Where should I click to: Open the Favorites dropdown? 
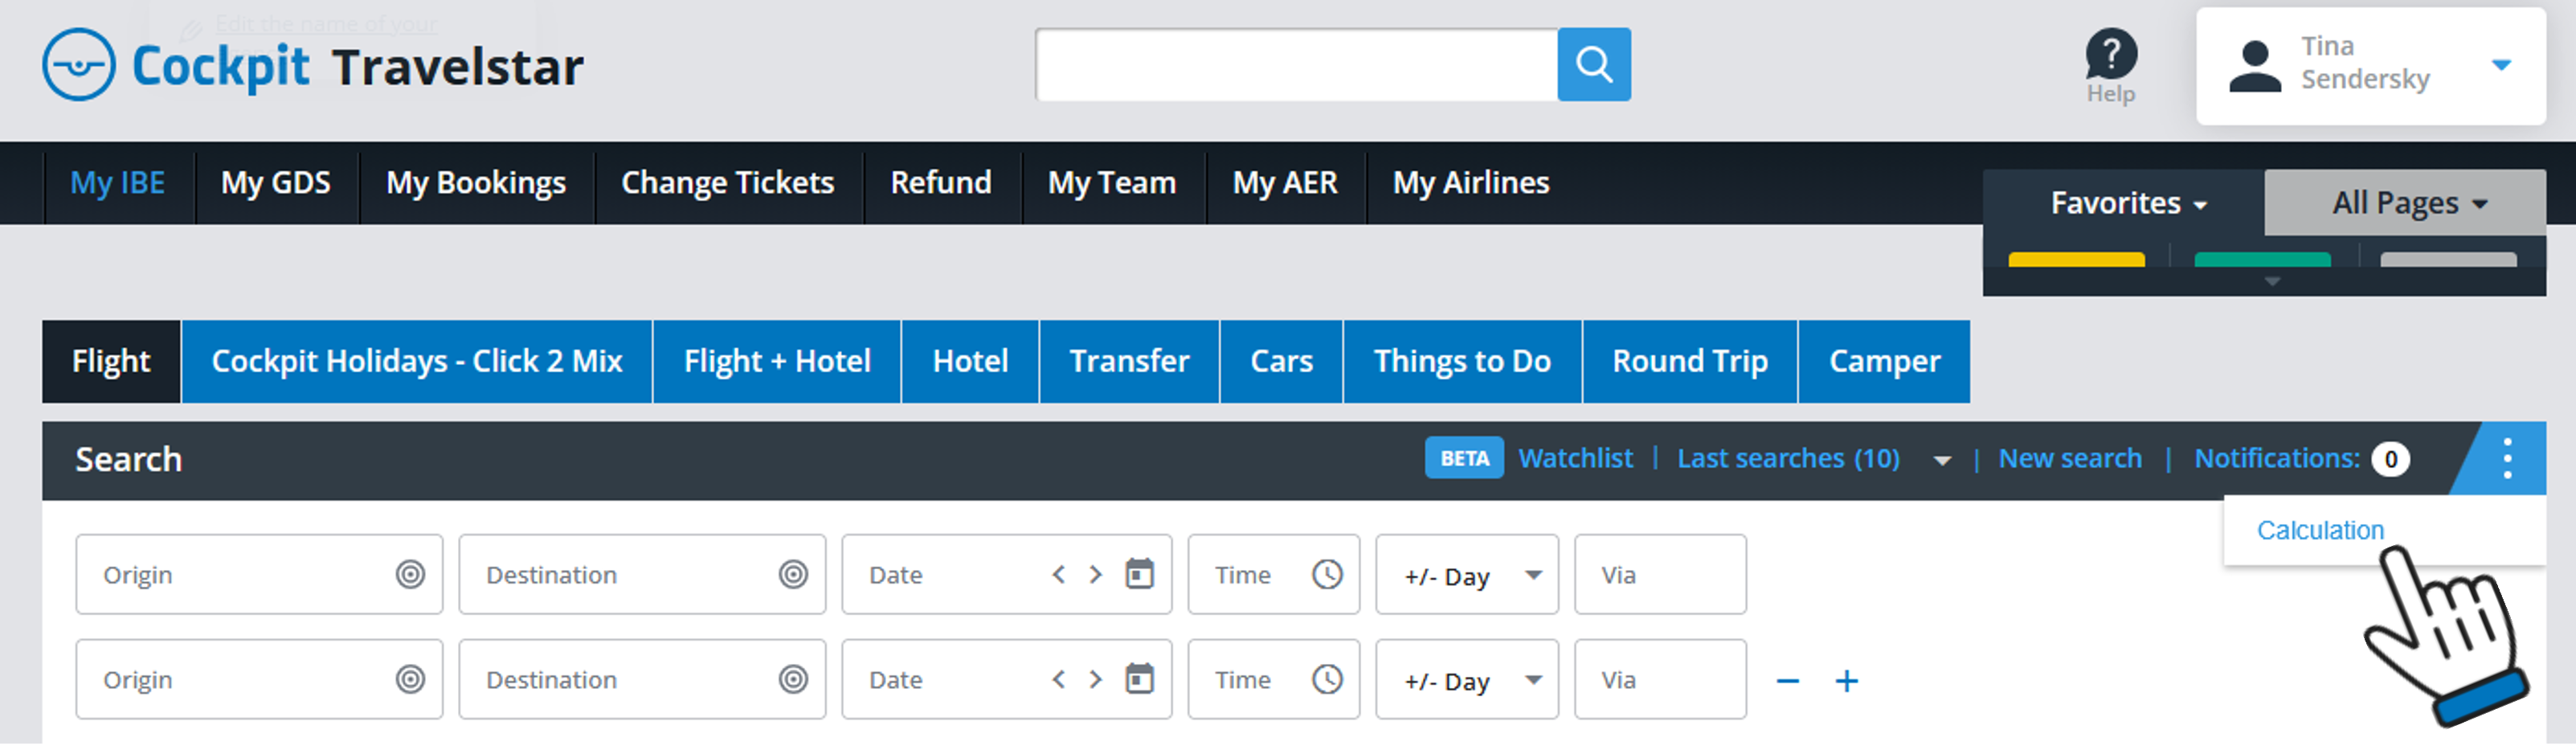click(2127, 204)
